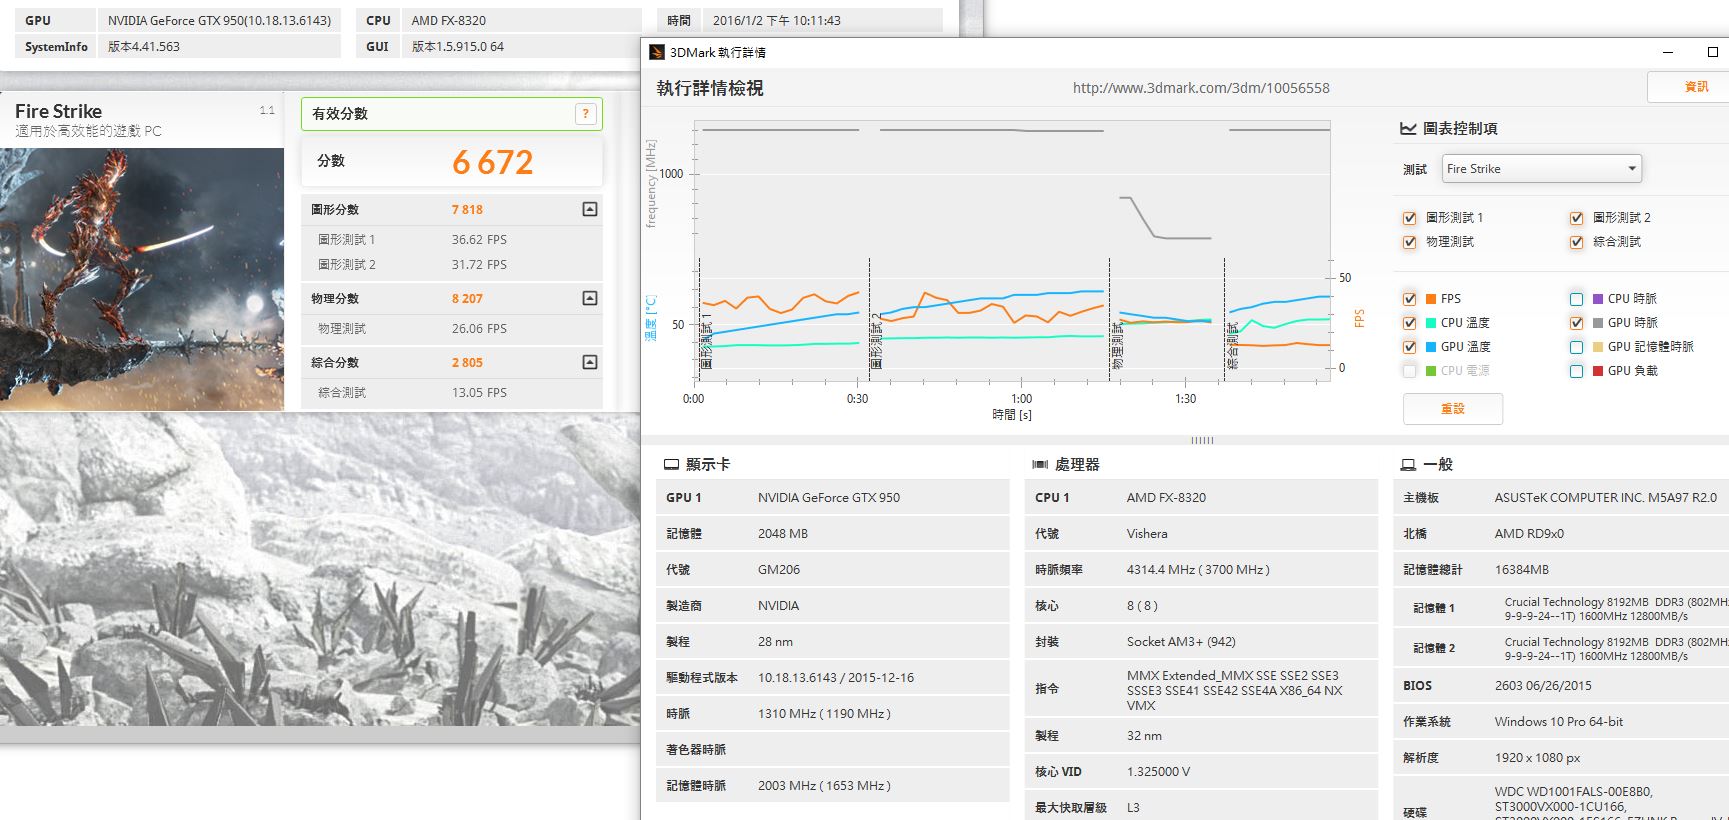
Task: Click the 2003 MHz (1653 MHz) memory clock value
Action: pyautogui.click(x=824, y=786)
